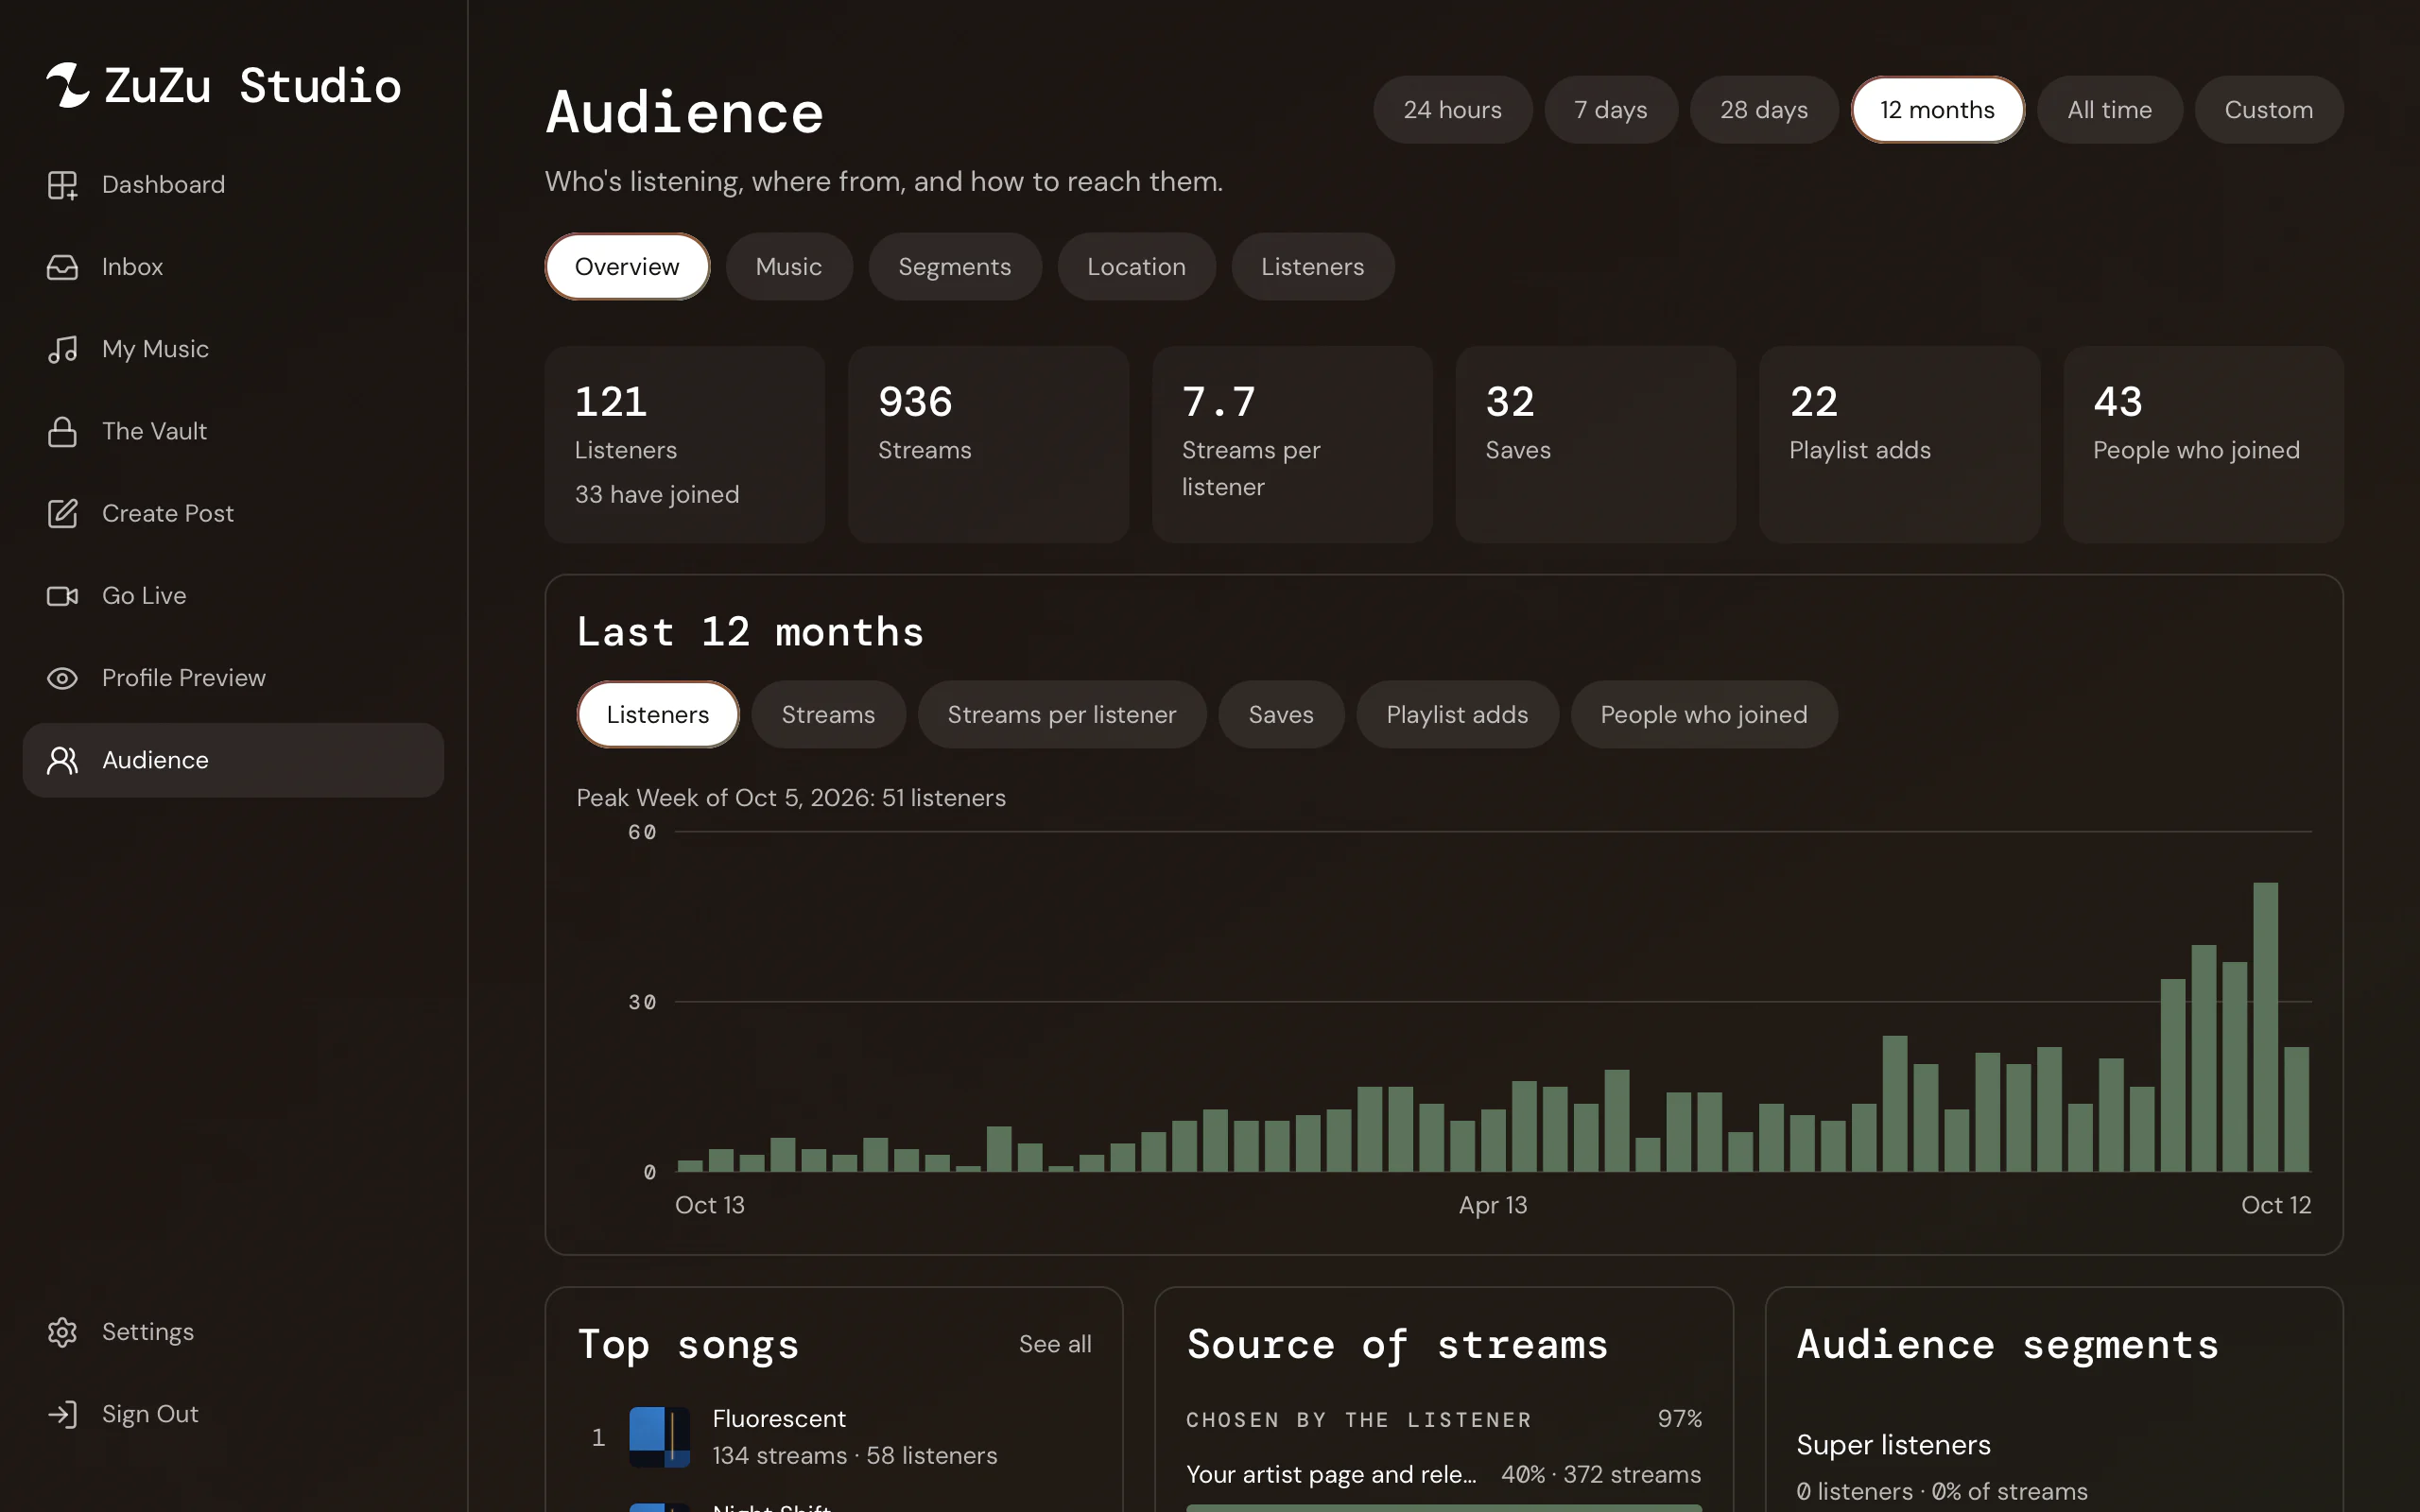Open Profile Preview in the sidebar

(x=233, y=678)
